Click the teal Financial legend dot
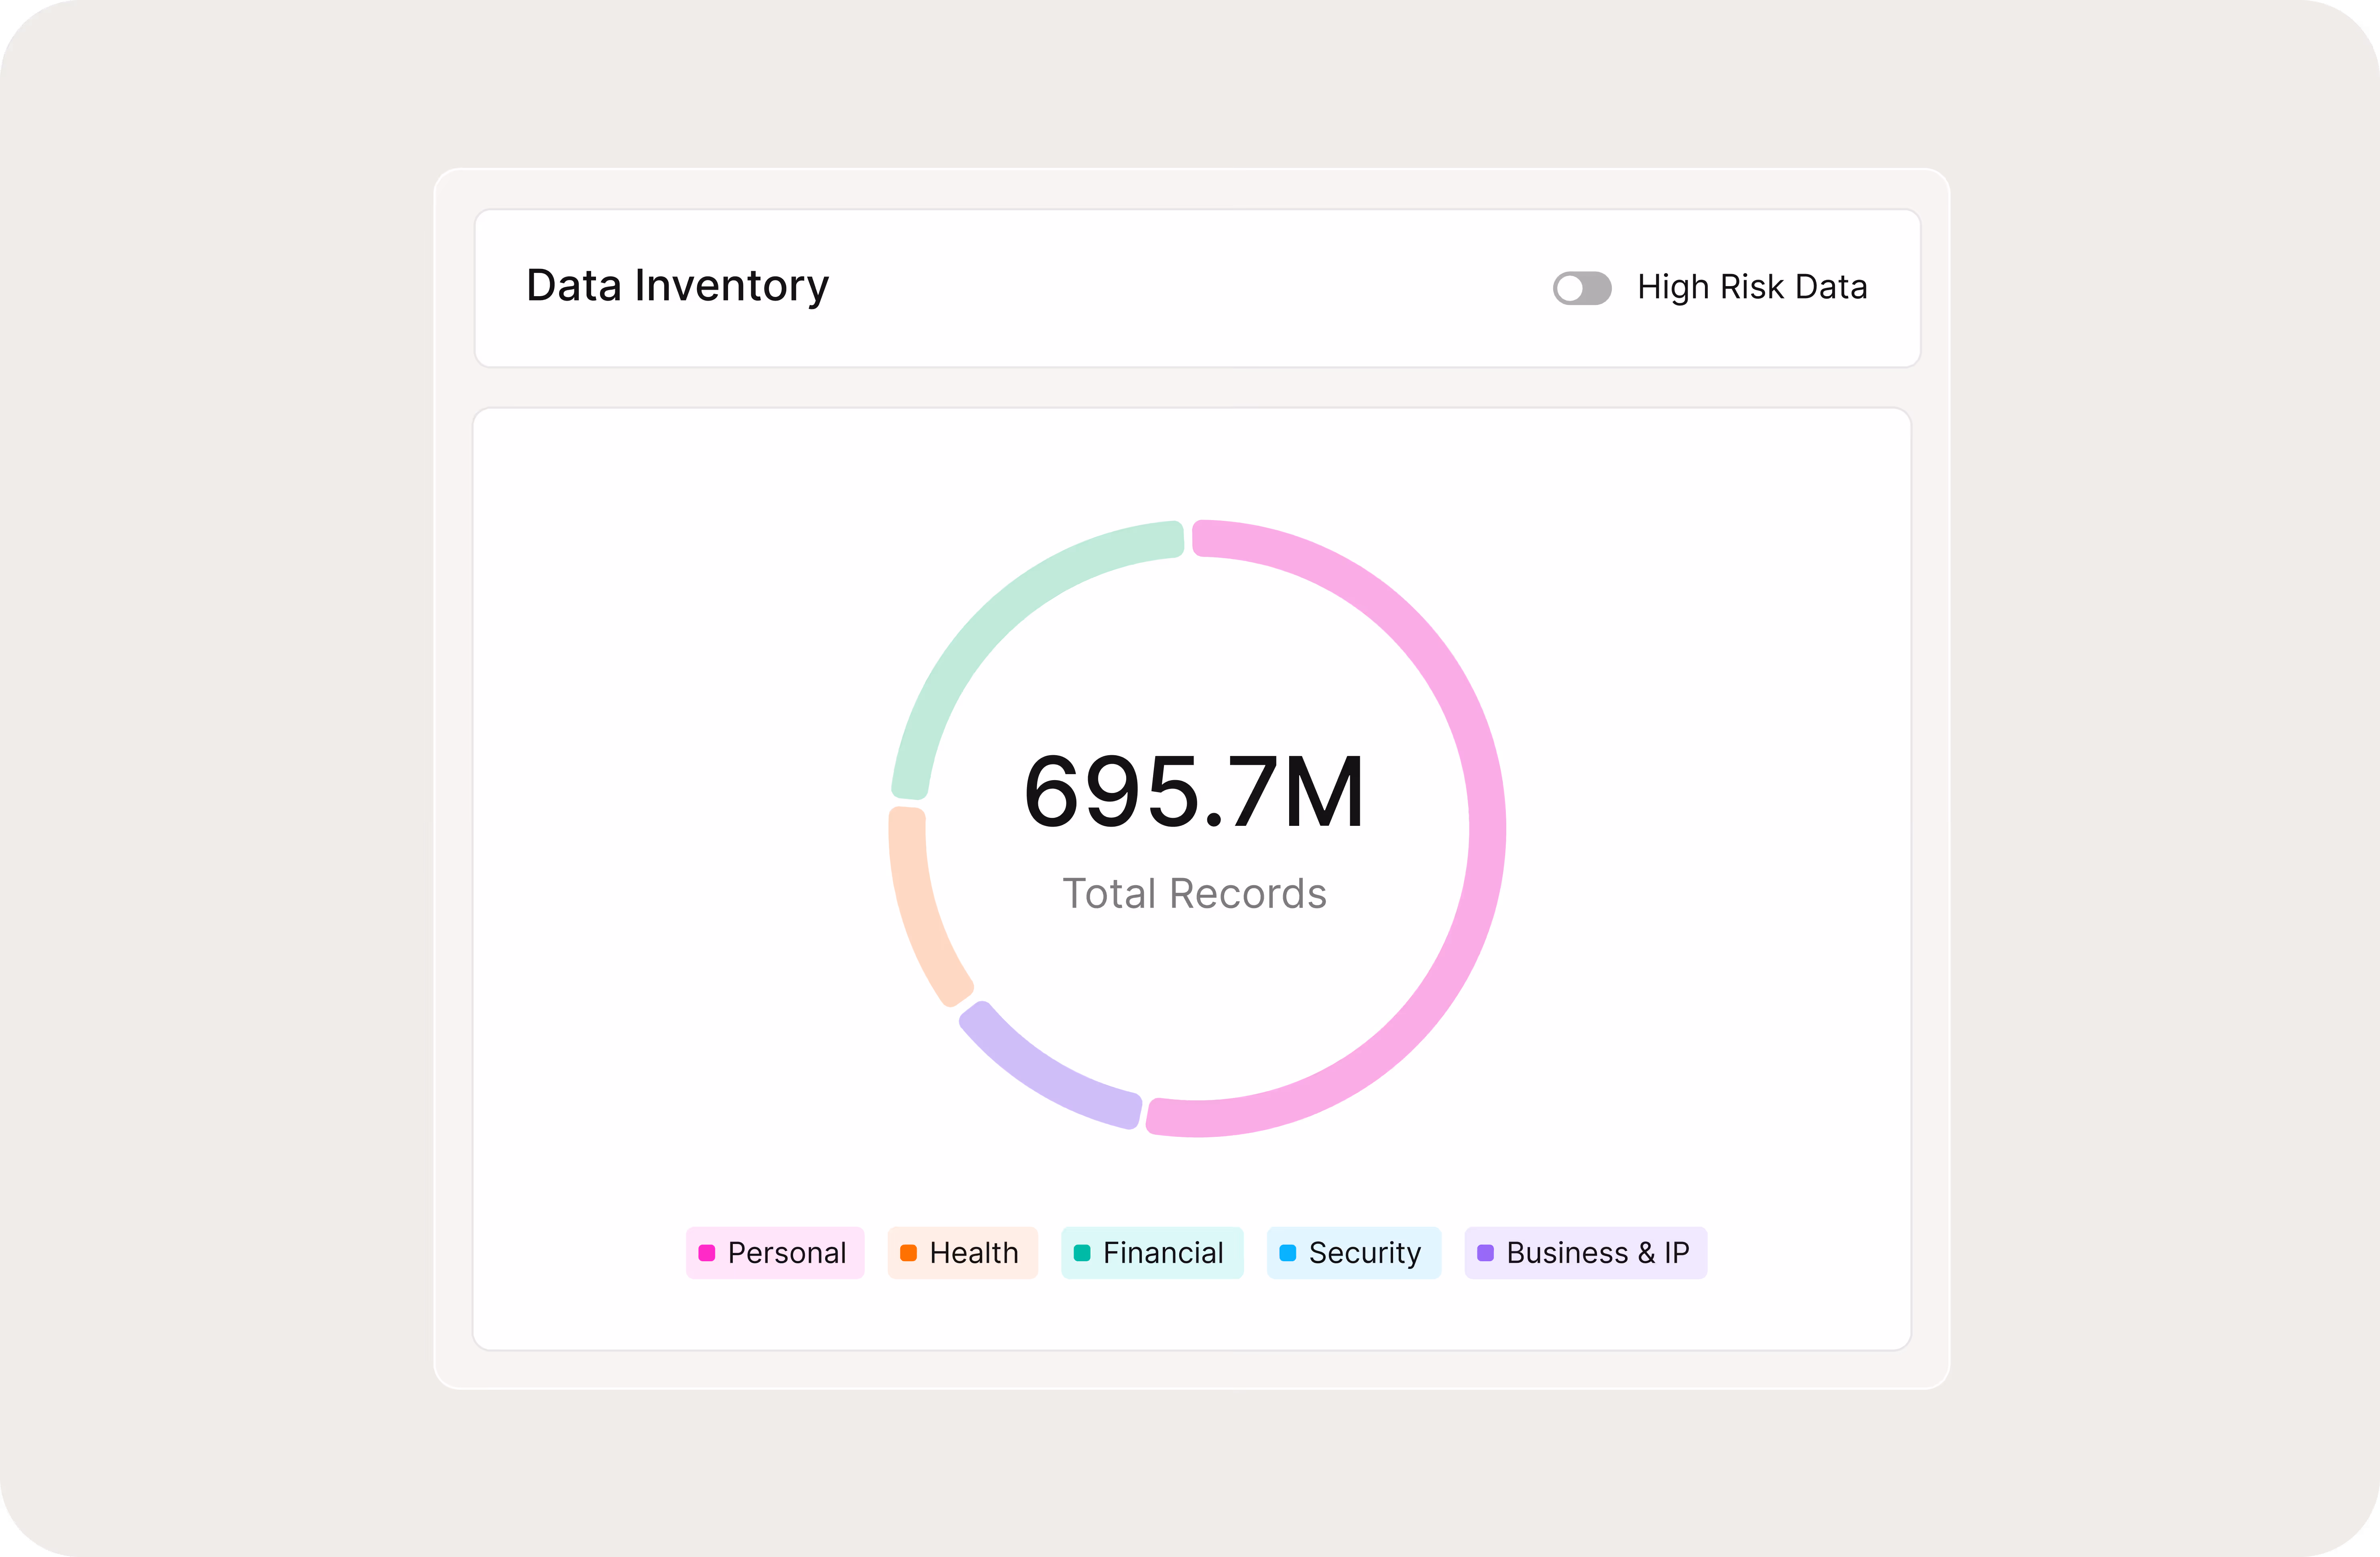The image size is (2380, 1557). (x=1082, y=1253)
